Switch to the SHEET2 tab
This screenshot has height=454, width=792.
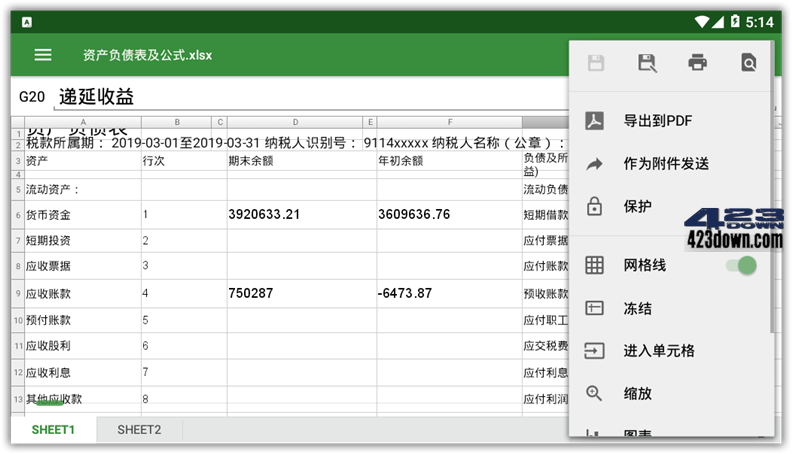(139, 430)
